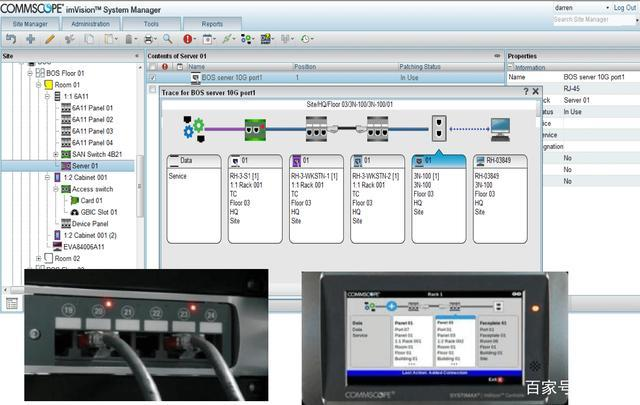Click the first gray patch panel trace icon

316,129
